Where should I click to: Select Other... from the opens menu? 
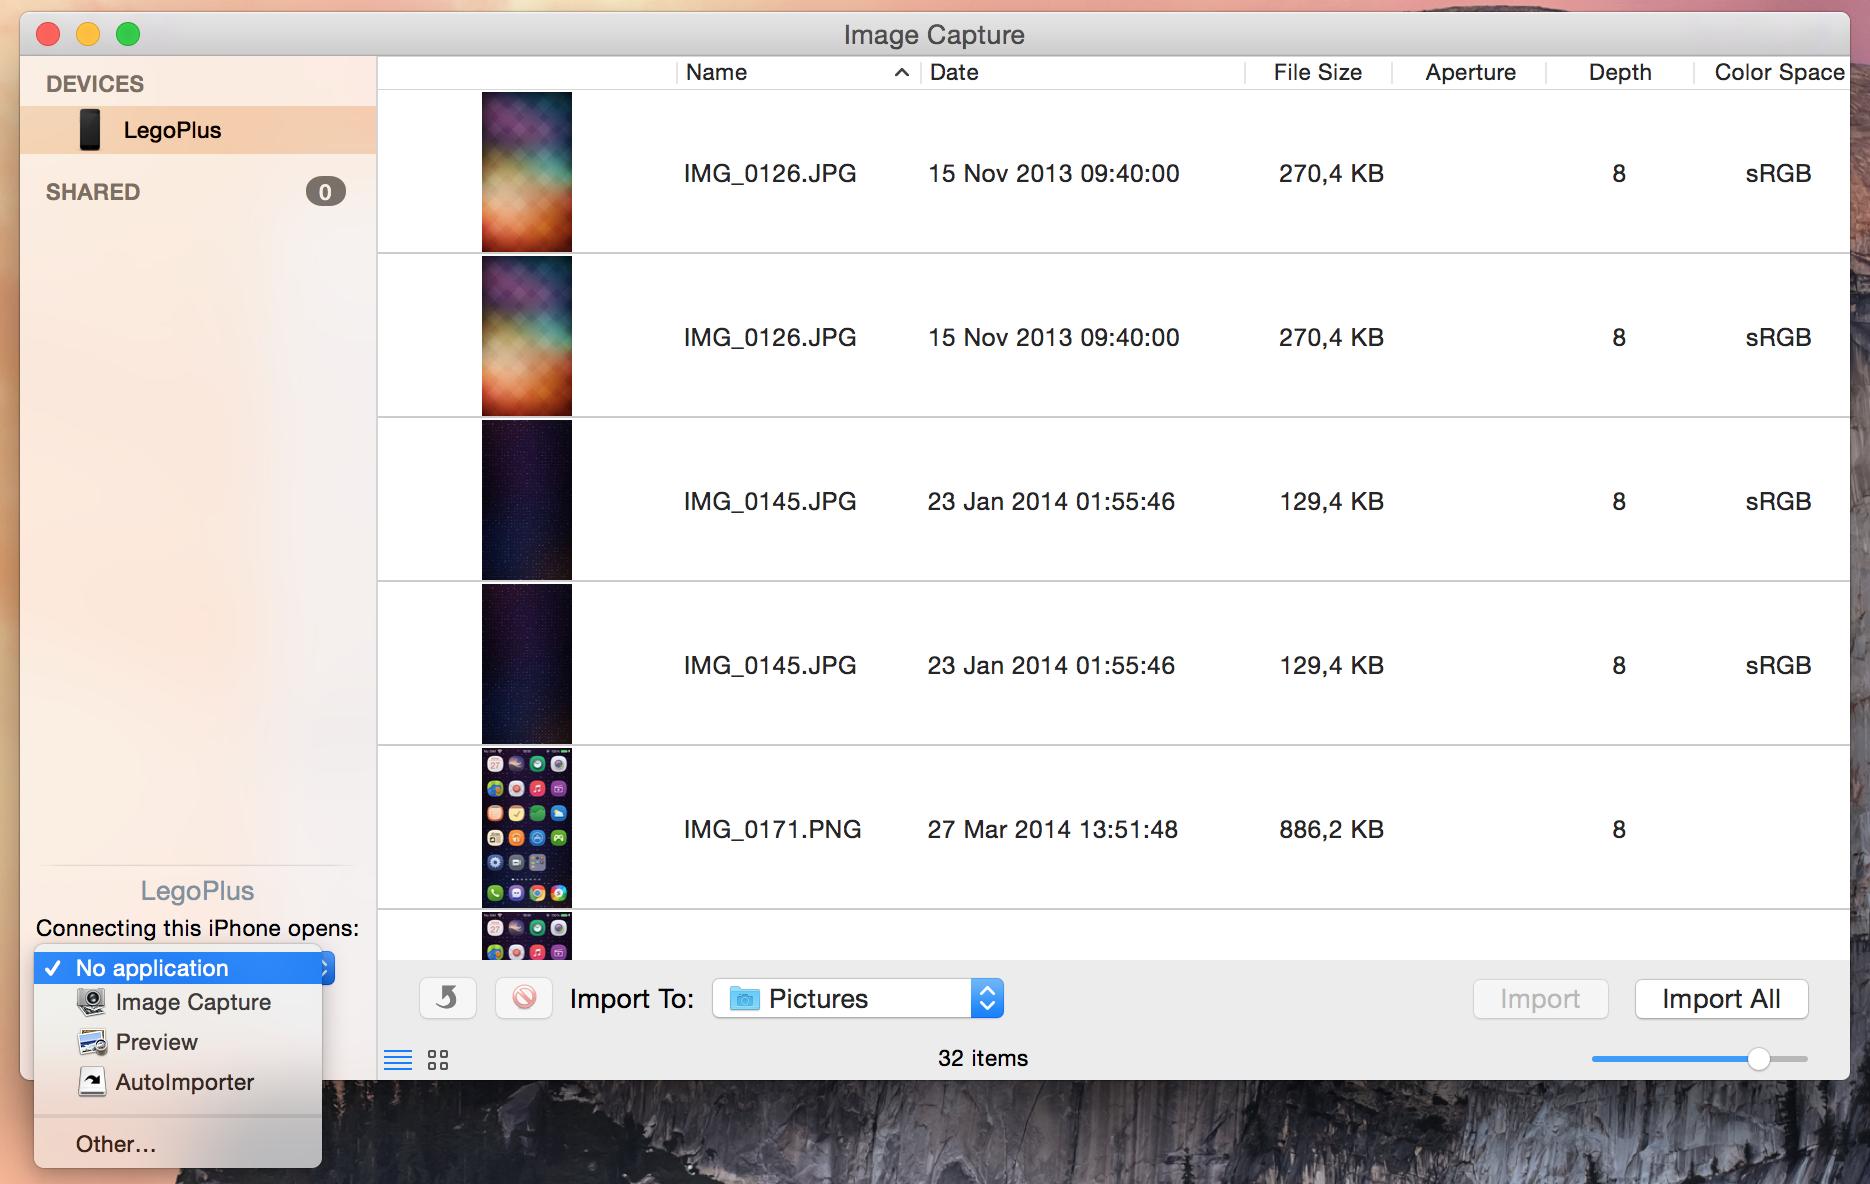tap(115, 1143)
